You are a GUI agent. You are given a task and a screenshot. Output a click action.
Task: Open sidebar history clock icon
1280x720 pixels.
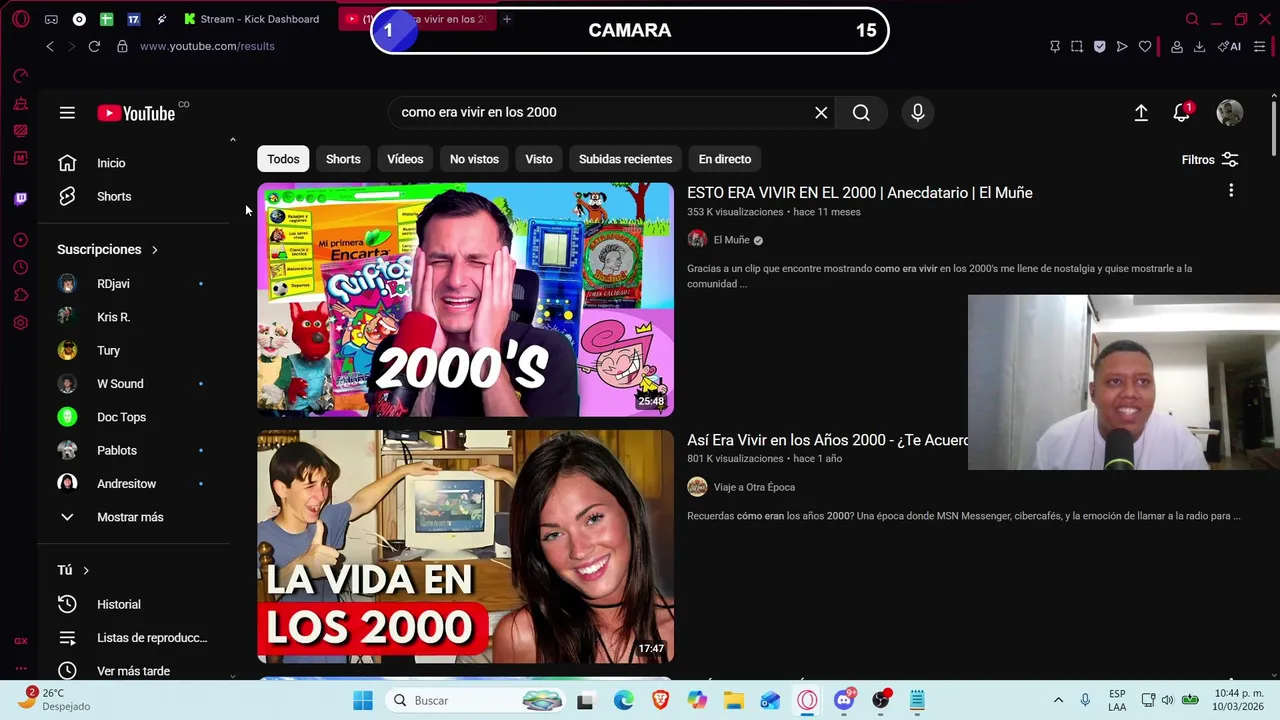[x=20, y=267]
